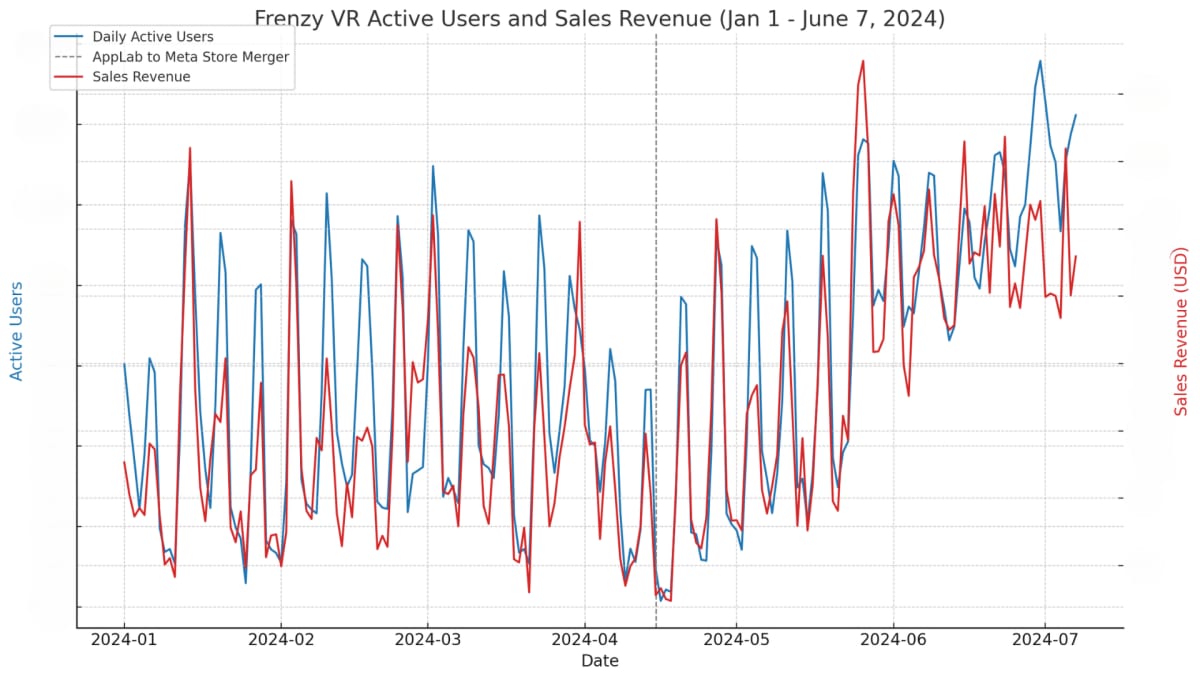The image size is (1200, 675).
Task: Click the blue line sample in legend
Action: (x=70, y=37)
